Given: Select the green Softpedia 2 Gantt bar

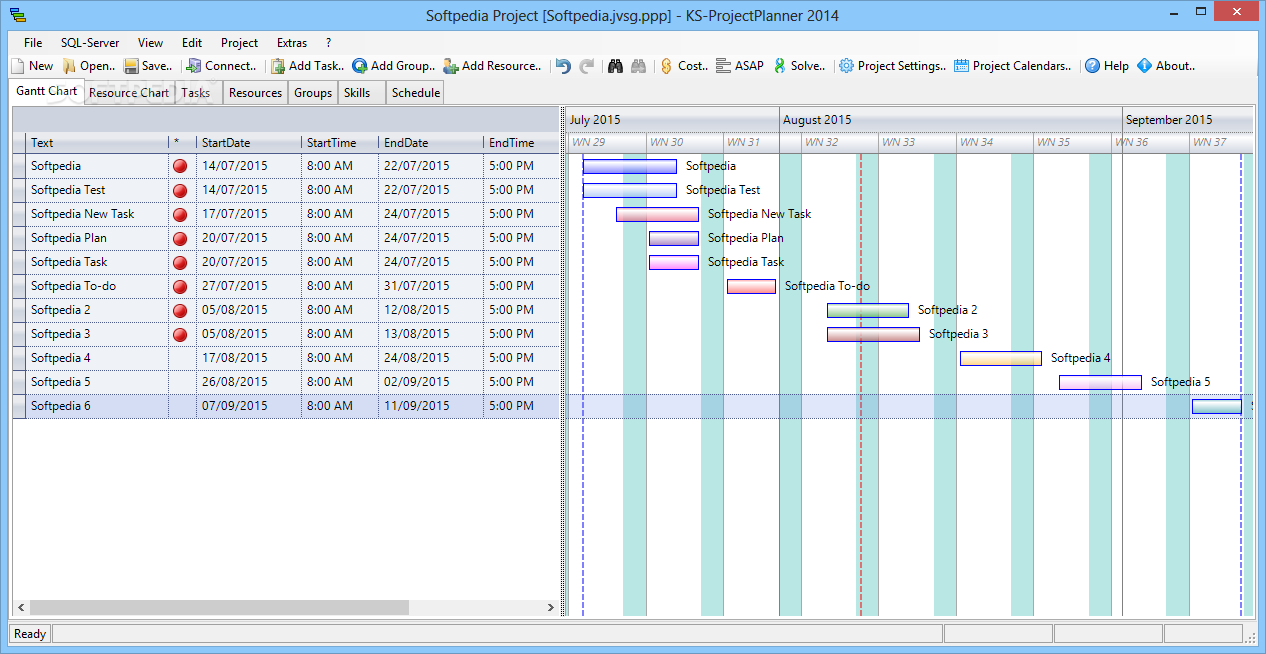Looking at the screenshot, I should click(x=868, y=310).
